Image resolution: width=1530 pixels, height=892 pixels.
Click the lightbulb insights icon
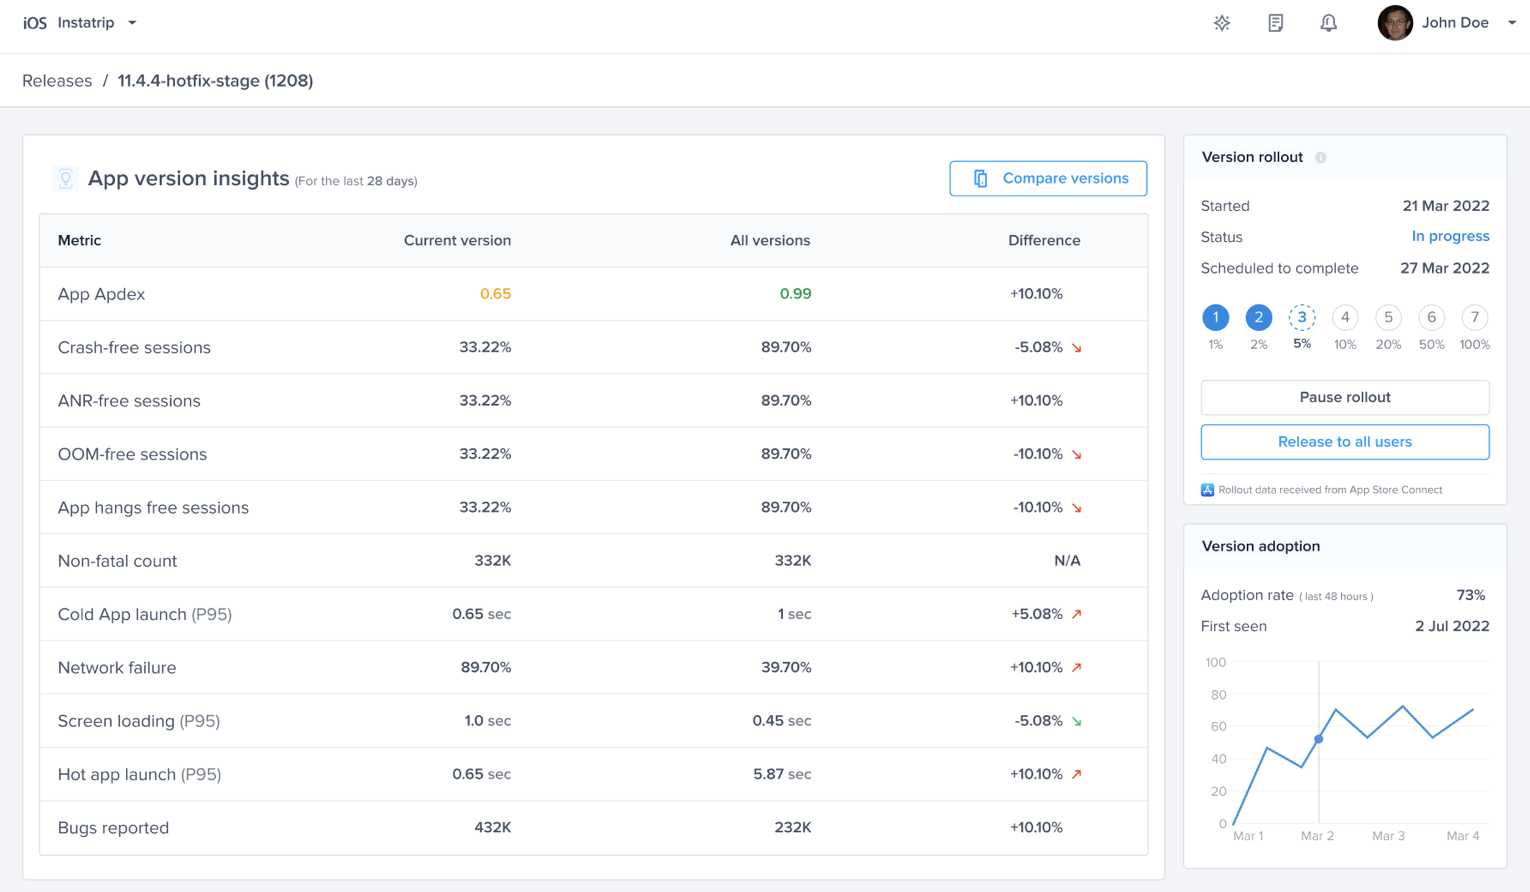click(65, 179)
